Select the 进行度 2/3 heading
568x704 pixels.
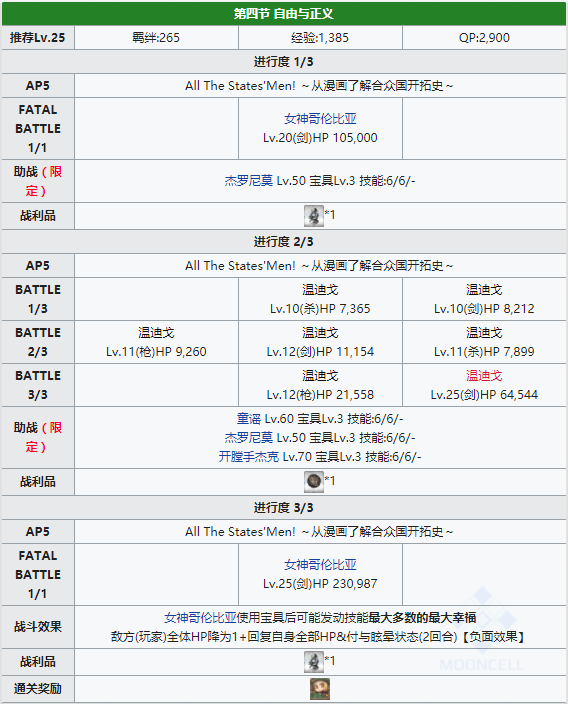coord(284,242)
